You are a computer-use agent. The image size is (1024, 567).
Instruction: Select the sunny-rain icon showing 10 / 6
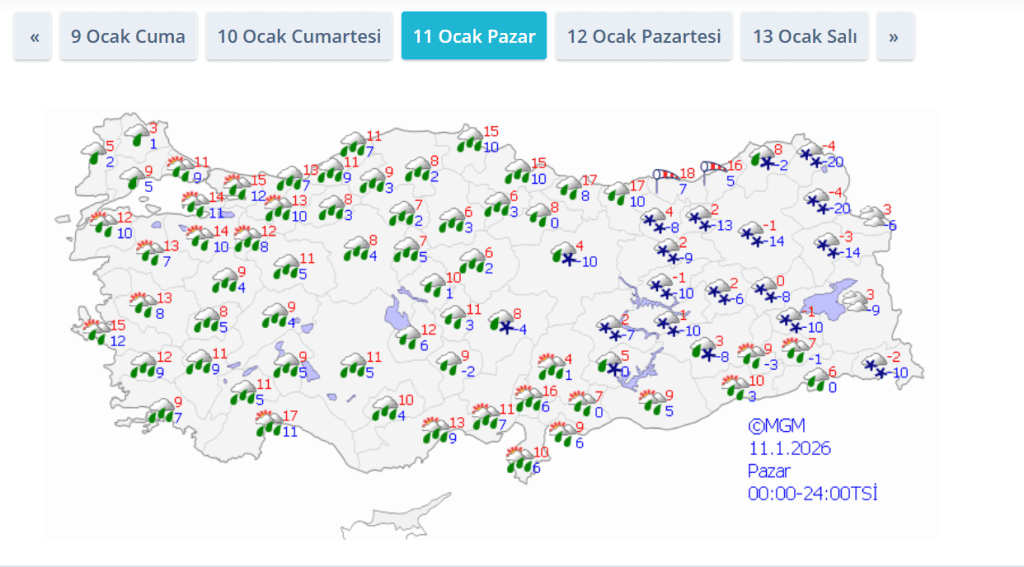tap(518, 460)
